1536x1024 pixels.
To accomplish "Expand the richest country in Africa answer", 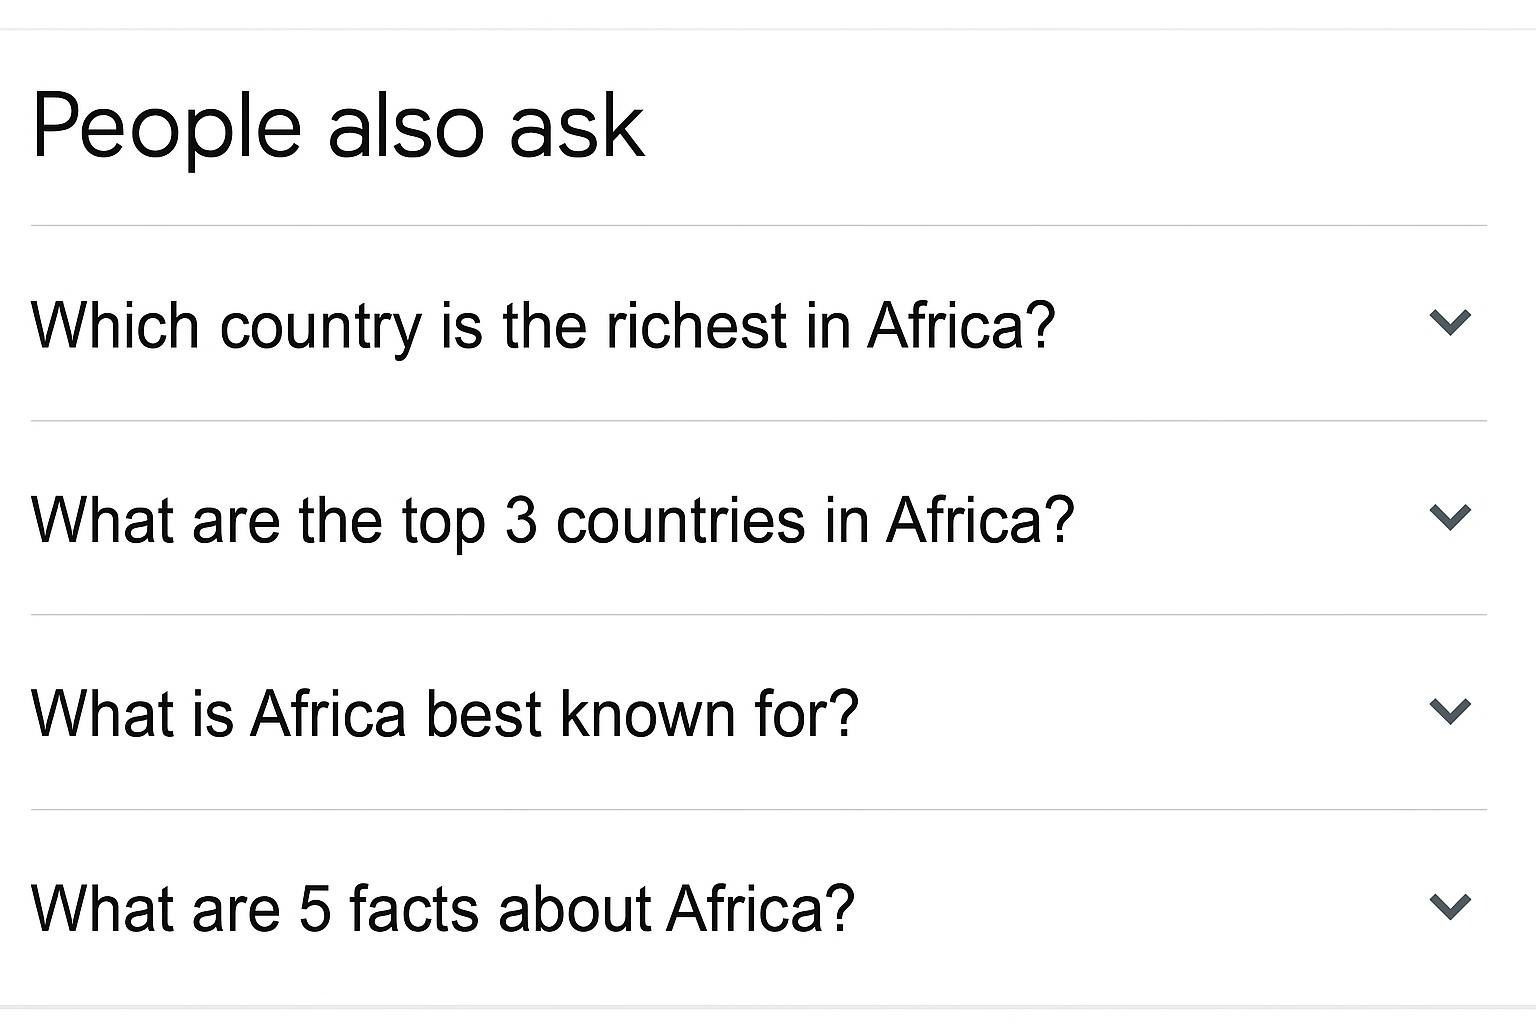I will click(1450, 322).
